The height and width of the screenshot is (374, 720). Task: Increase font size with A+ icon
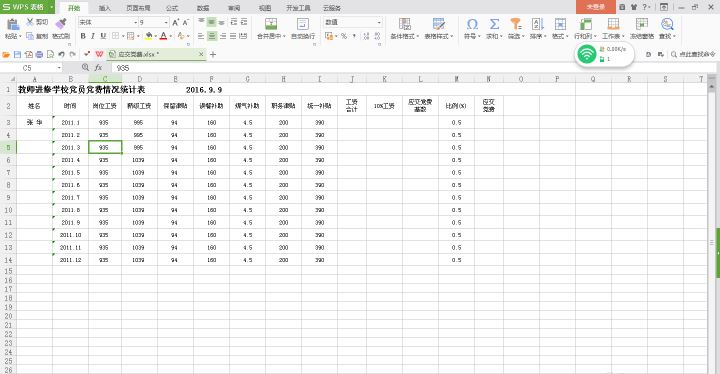(x=175, y=23)
